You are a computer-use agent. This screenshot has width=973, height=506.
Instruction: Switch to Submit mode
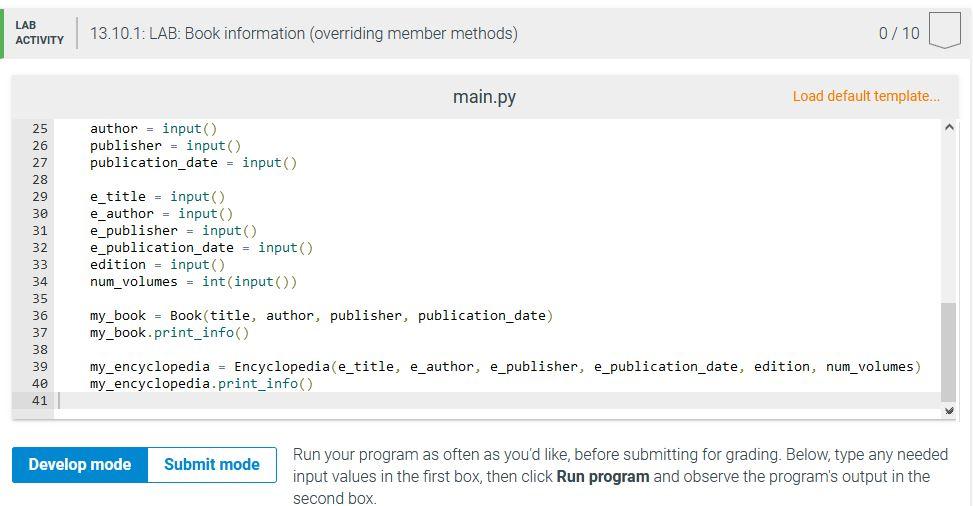coord(212,464)
